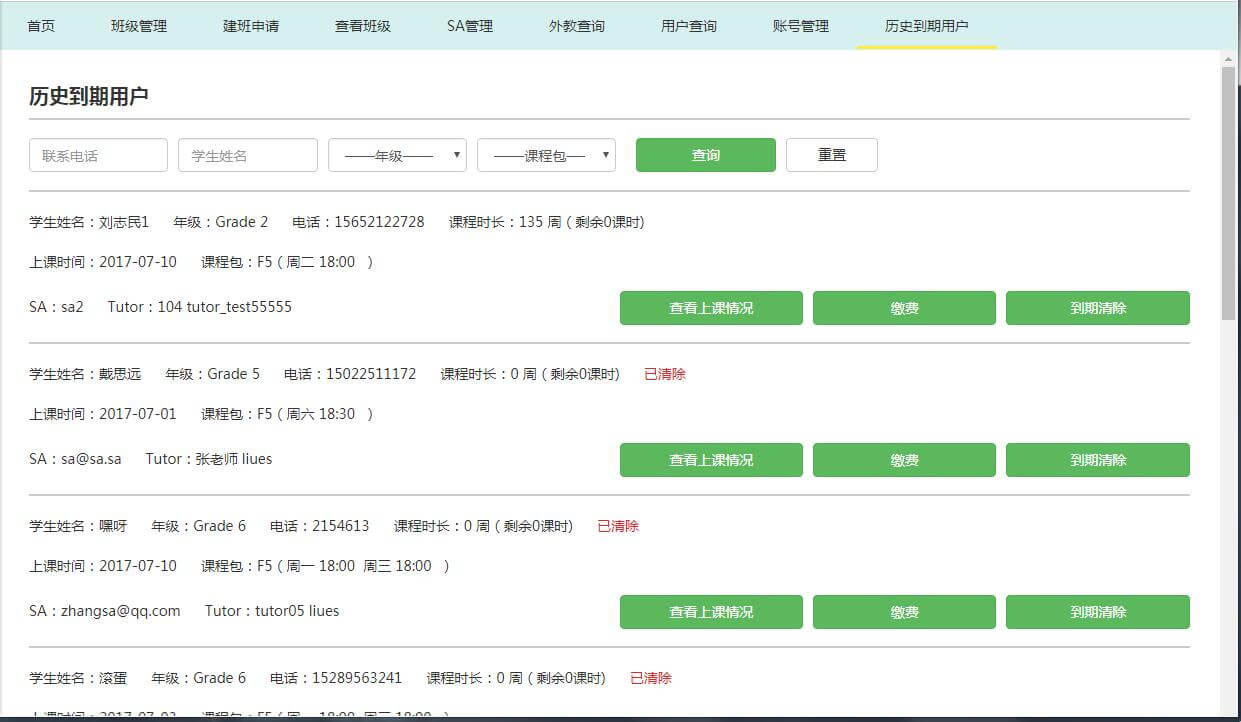Switch to 账号管理 tab
Viewport: 1241px width, 722px height.
(x=801, y=26)
